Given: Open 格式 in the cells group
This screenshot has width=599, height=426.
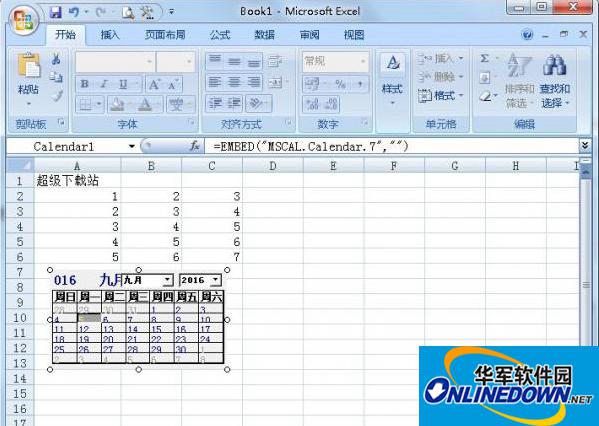Looking at the screenshot, I should click(x=440, y=95).
